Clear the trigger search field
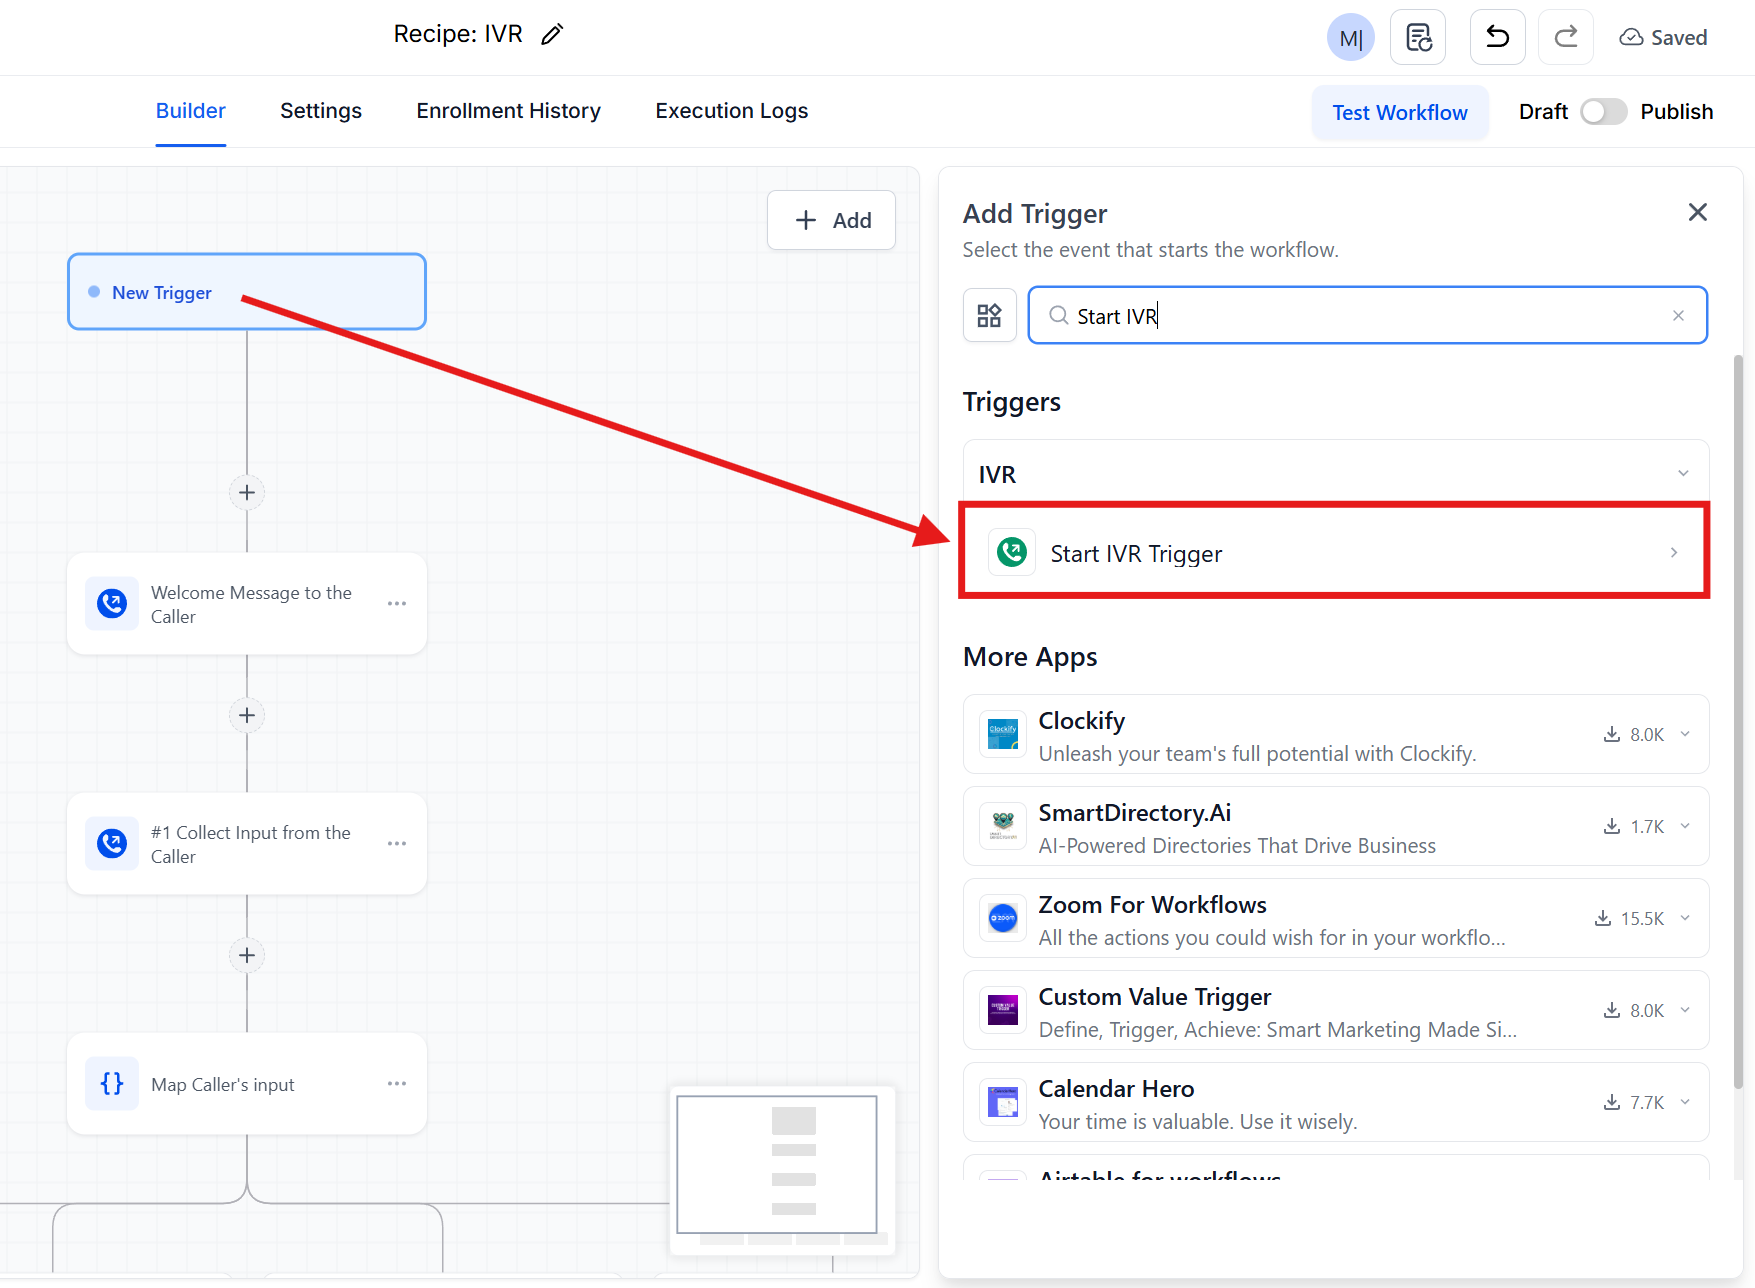 1678,316
